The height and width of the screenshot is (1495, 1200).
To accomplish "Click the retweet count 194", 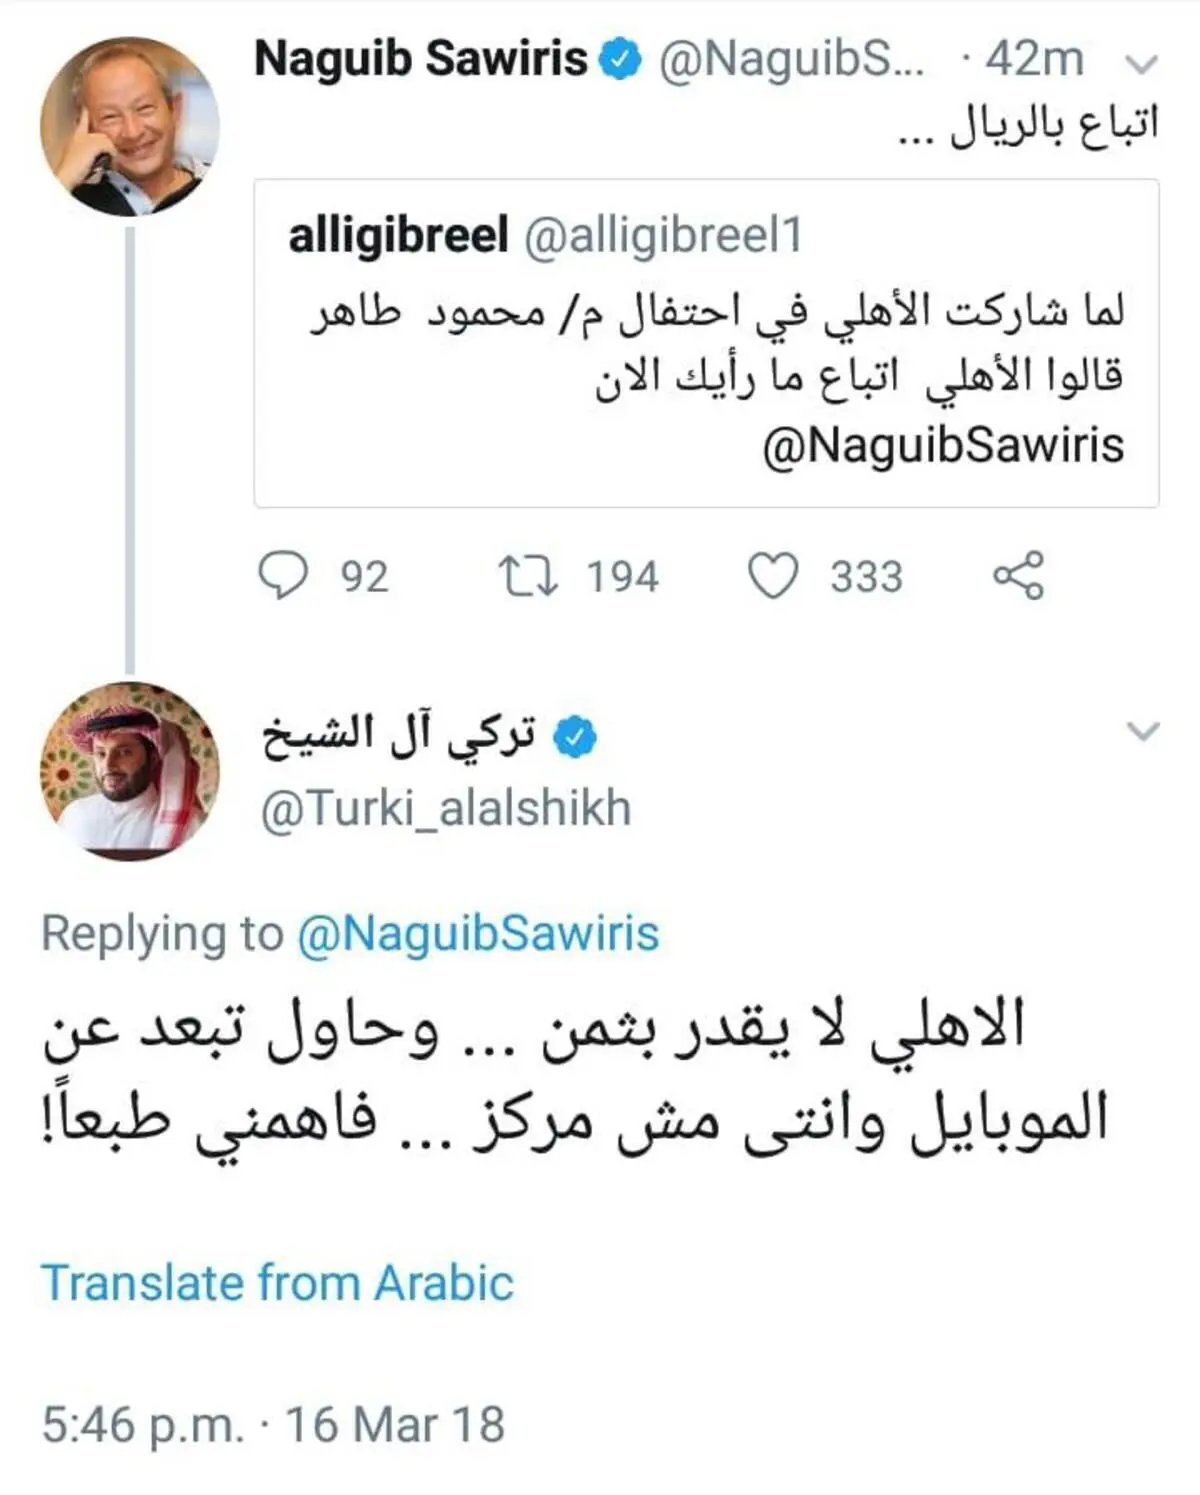I will point(622,578).
